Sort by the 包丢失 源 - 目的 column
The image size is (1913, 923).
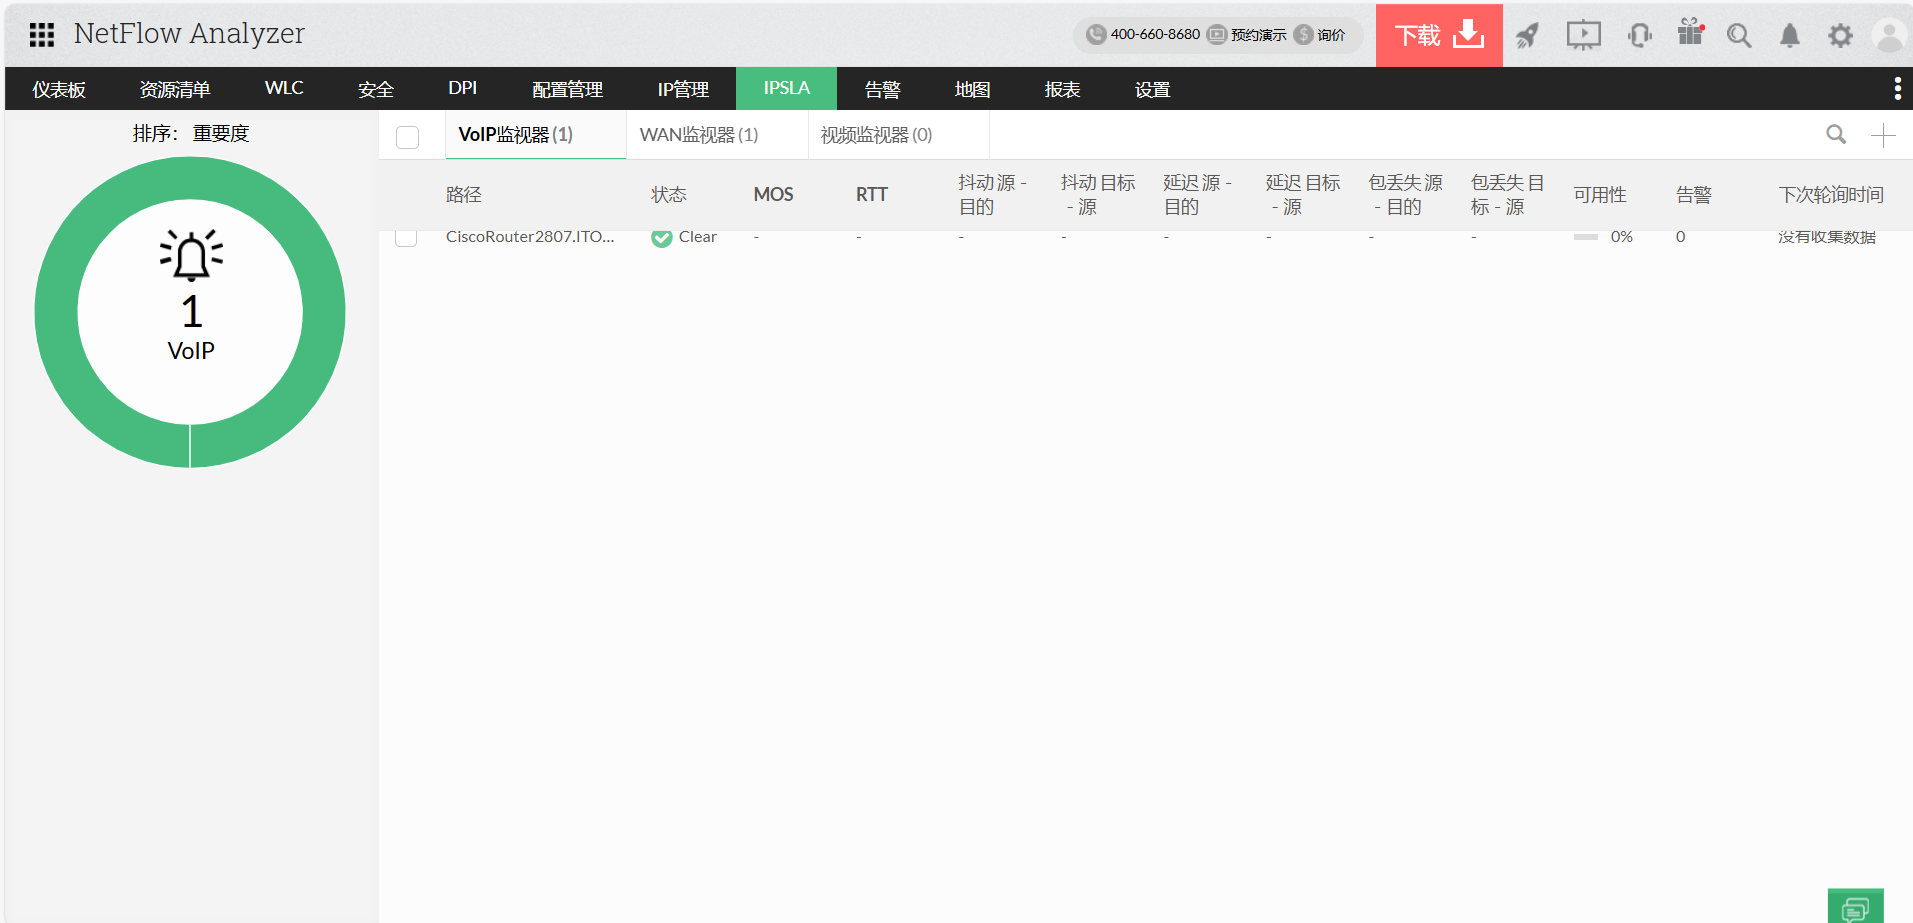(x=1406, y=195)
